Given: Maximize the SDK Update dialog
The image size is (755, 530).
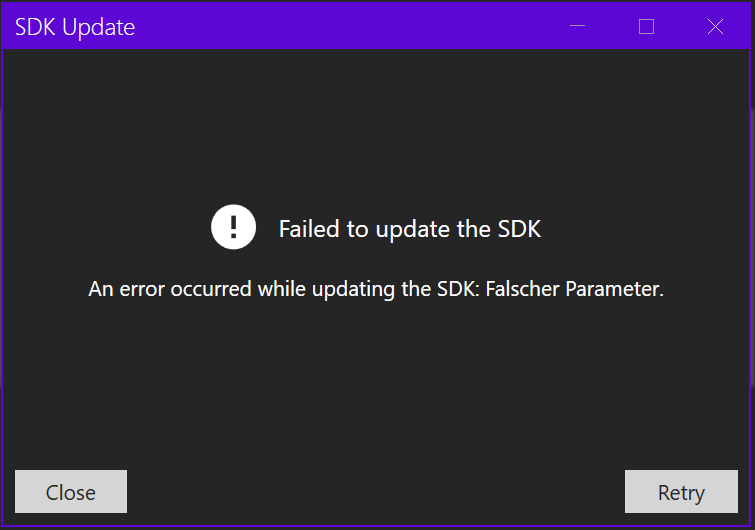Looking at the screenshot, I should coord(646,27).
